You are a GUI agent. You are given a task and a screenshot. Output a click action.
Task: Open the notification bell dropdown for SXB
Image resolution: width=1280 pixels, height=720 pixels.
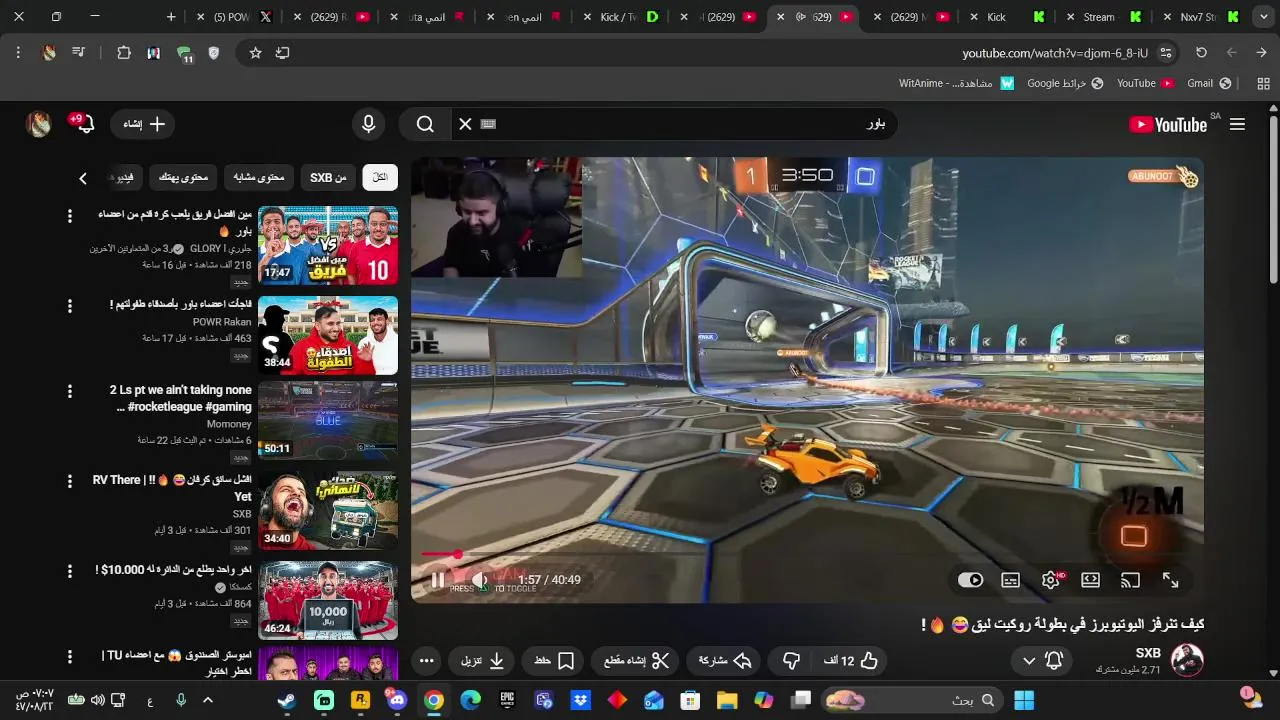click(x=1043, y=661)
